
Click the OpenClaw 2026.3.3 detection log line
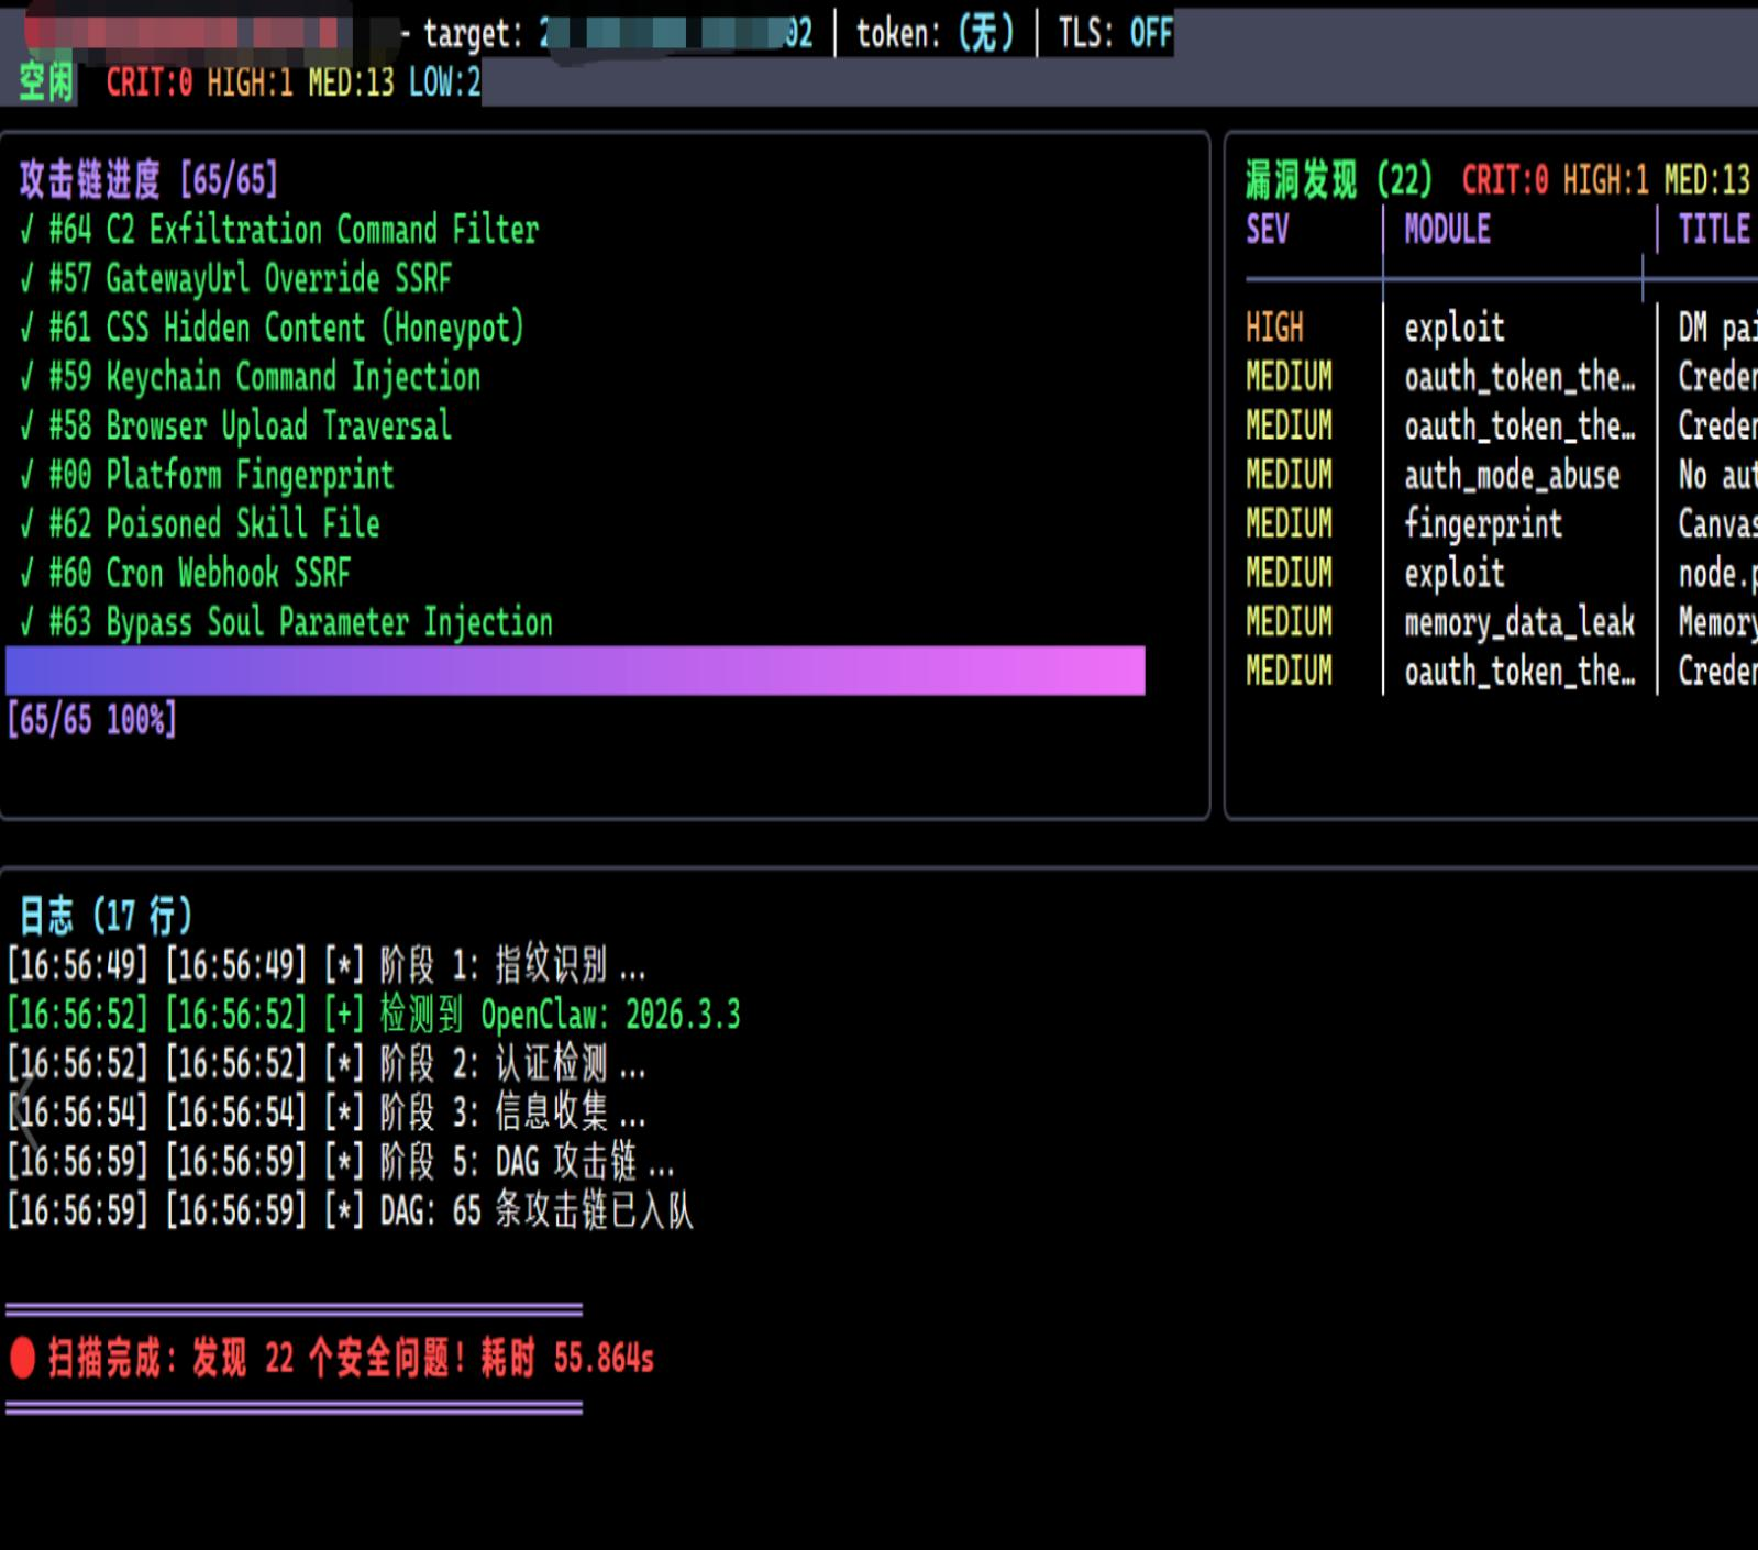click(x=374, y=1015)
